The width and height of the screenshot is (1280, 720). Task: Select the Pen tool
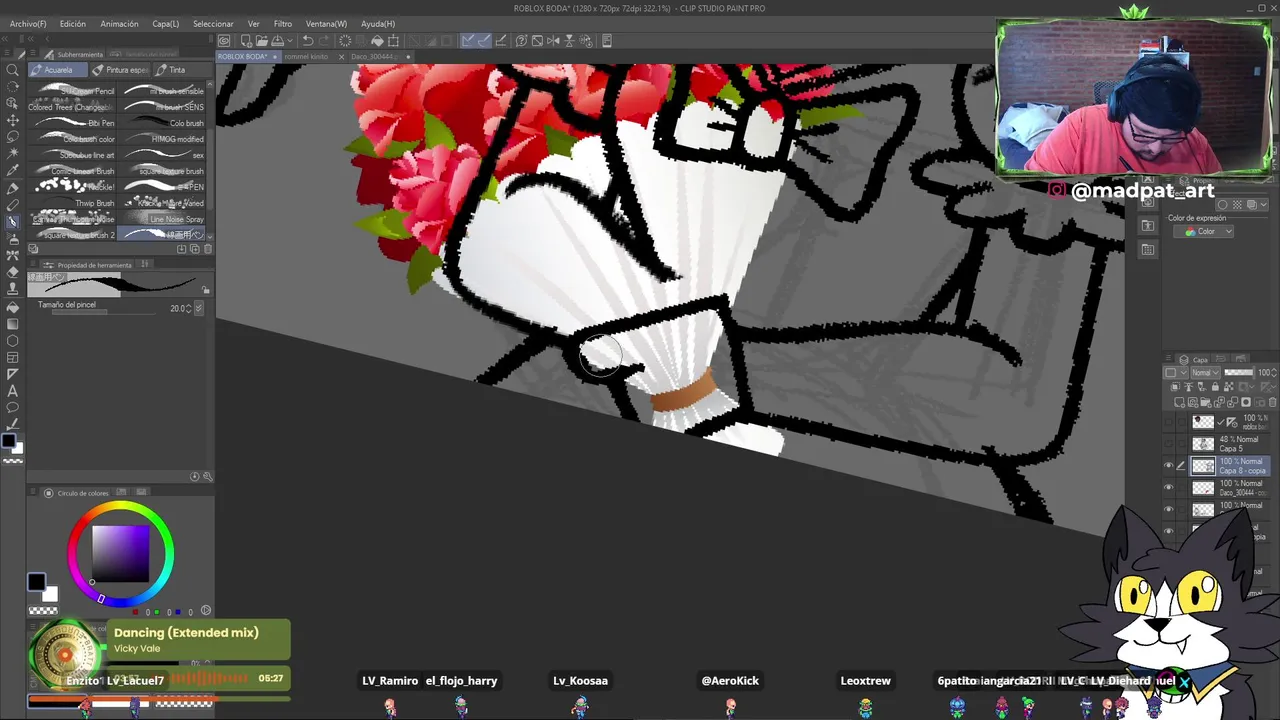13,187
